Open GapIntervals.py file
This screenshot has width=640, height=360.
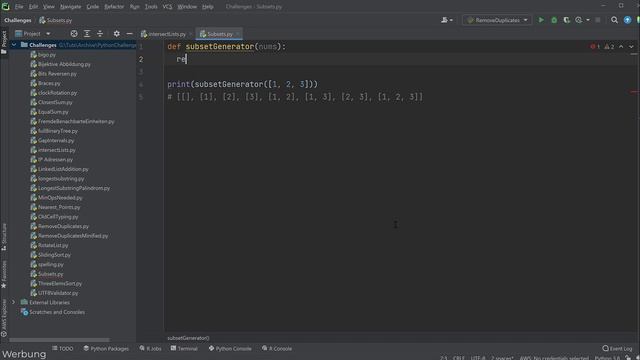pyautogui.click(x=56, y=140)
